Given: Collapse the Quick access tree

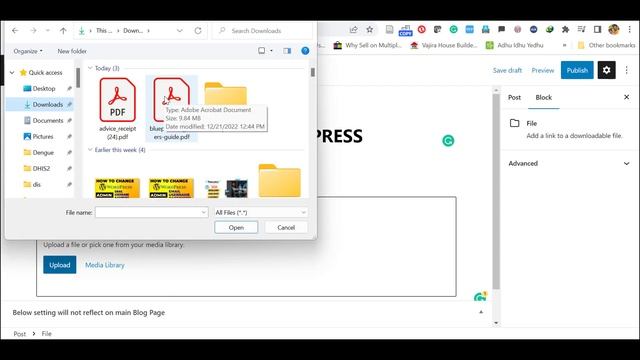Looking at the screenshot, I should click(x=12, y=73).
